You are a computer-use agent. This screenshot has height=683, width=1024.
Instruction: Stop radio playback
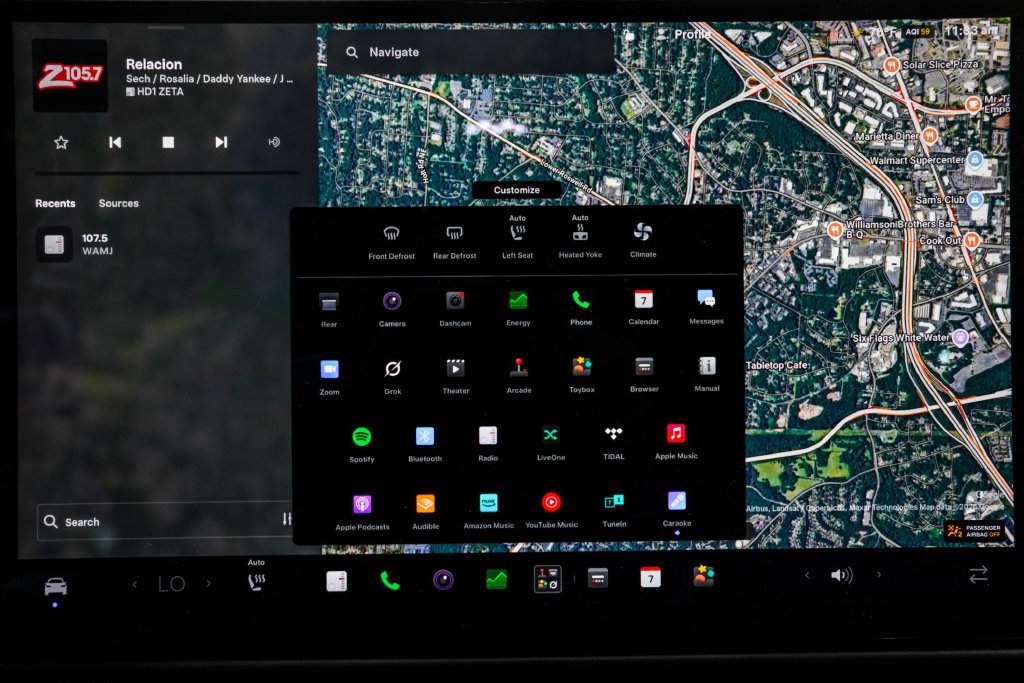point(168,142)
